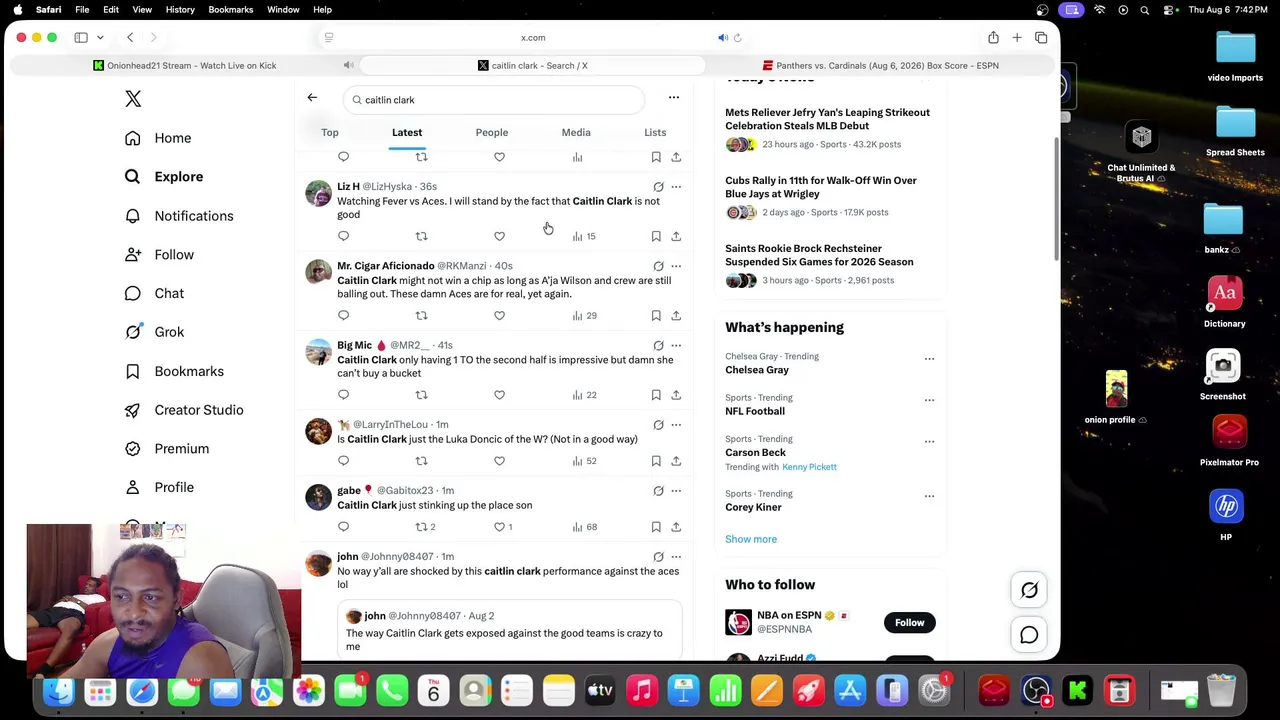
Task: Open Grok in X sidebar
Action: pyautogui.click(x=155, y=332)
